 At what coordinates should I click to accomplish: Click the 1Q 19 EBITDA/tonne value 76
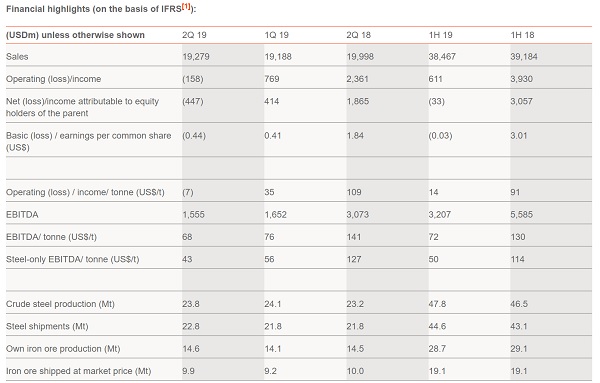(x=269, y=237)
